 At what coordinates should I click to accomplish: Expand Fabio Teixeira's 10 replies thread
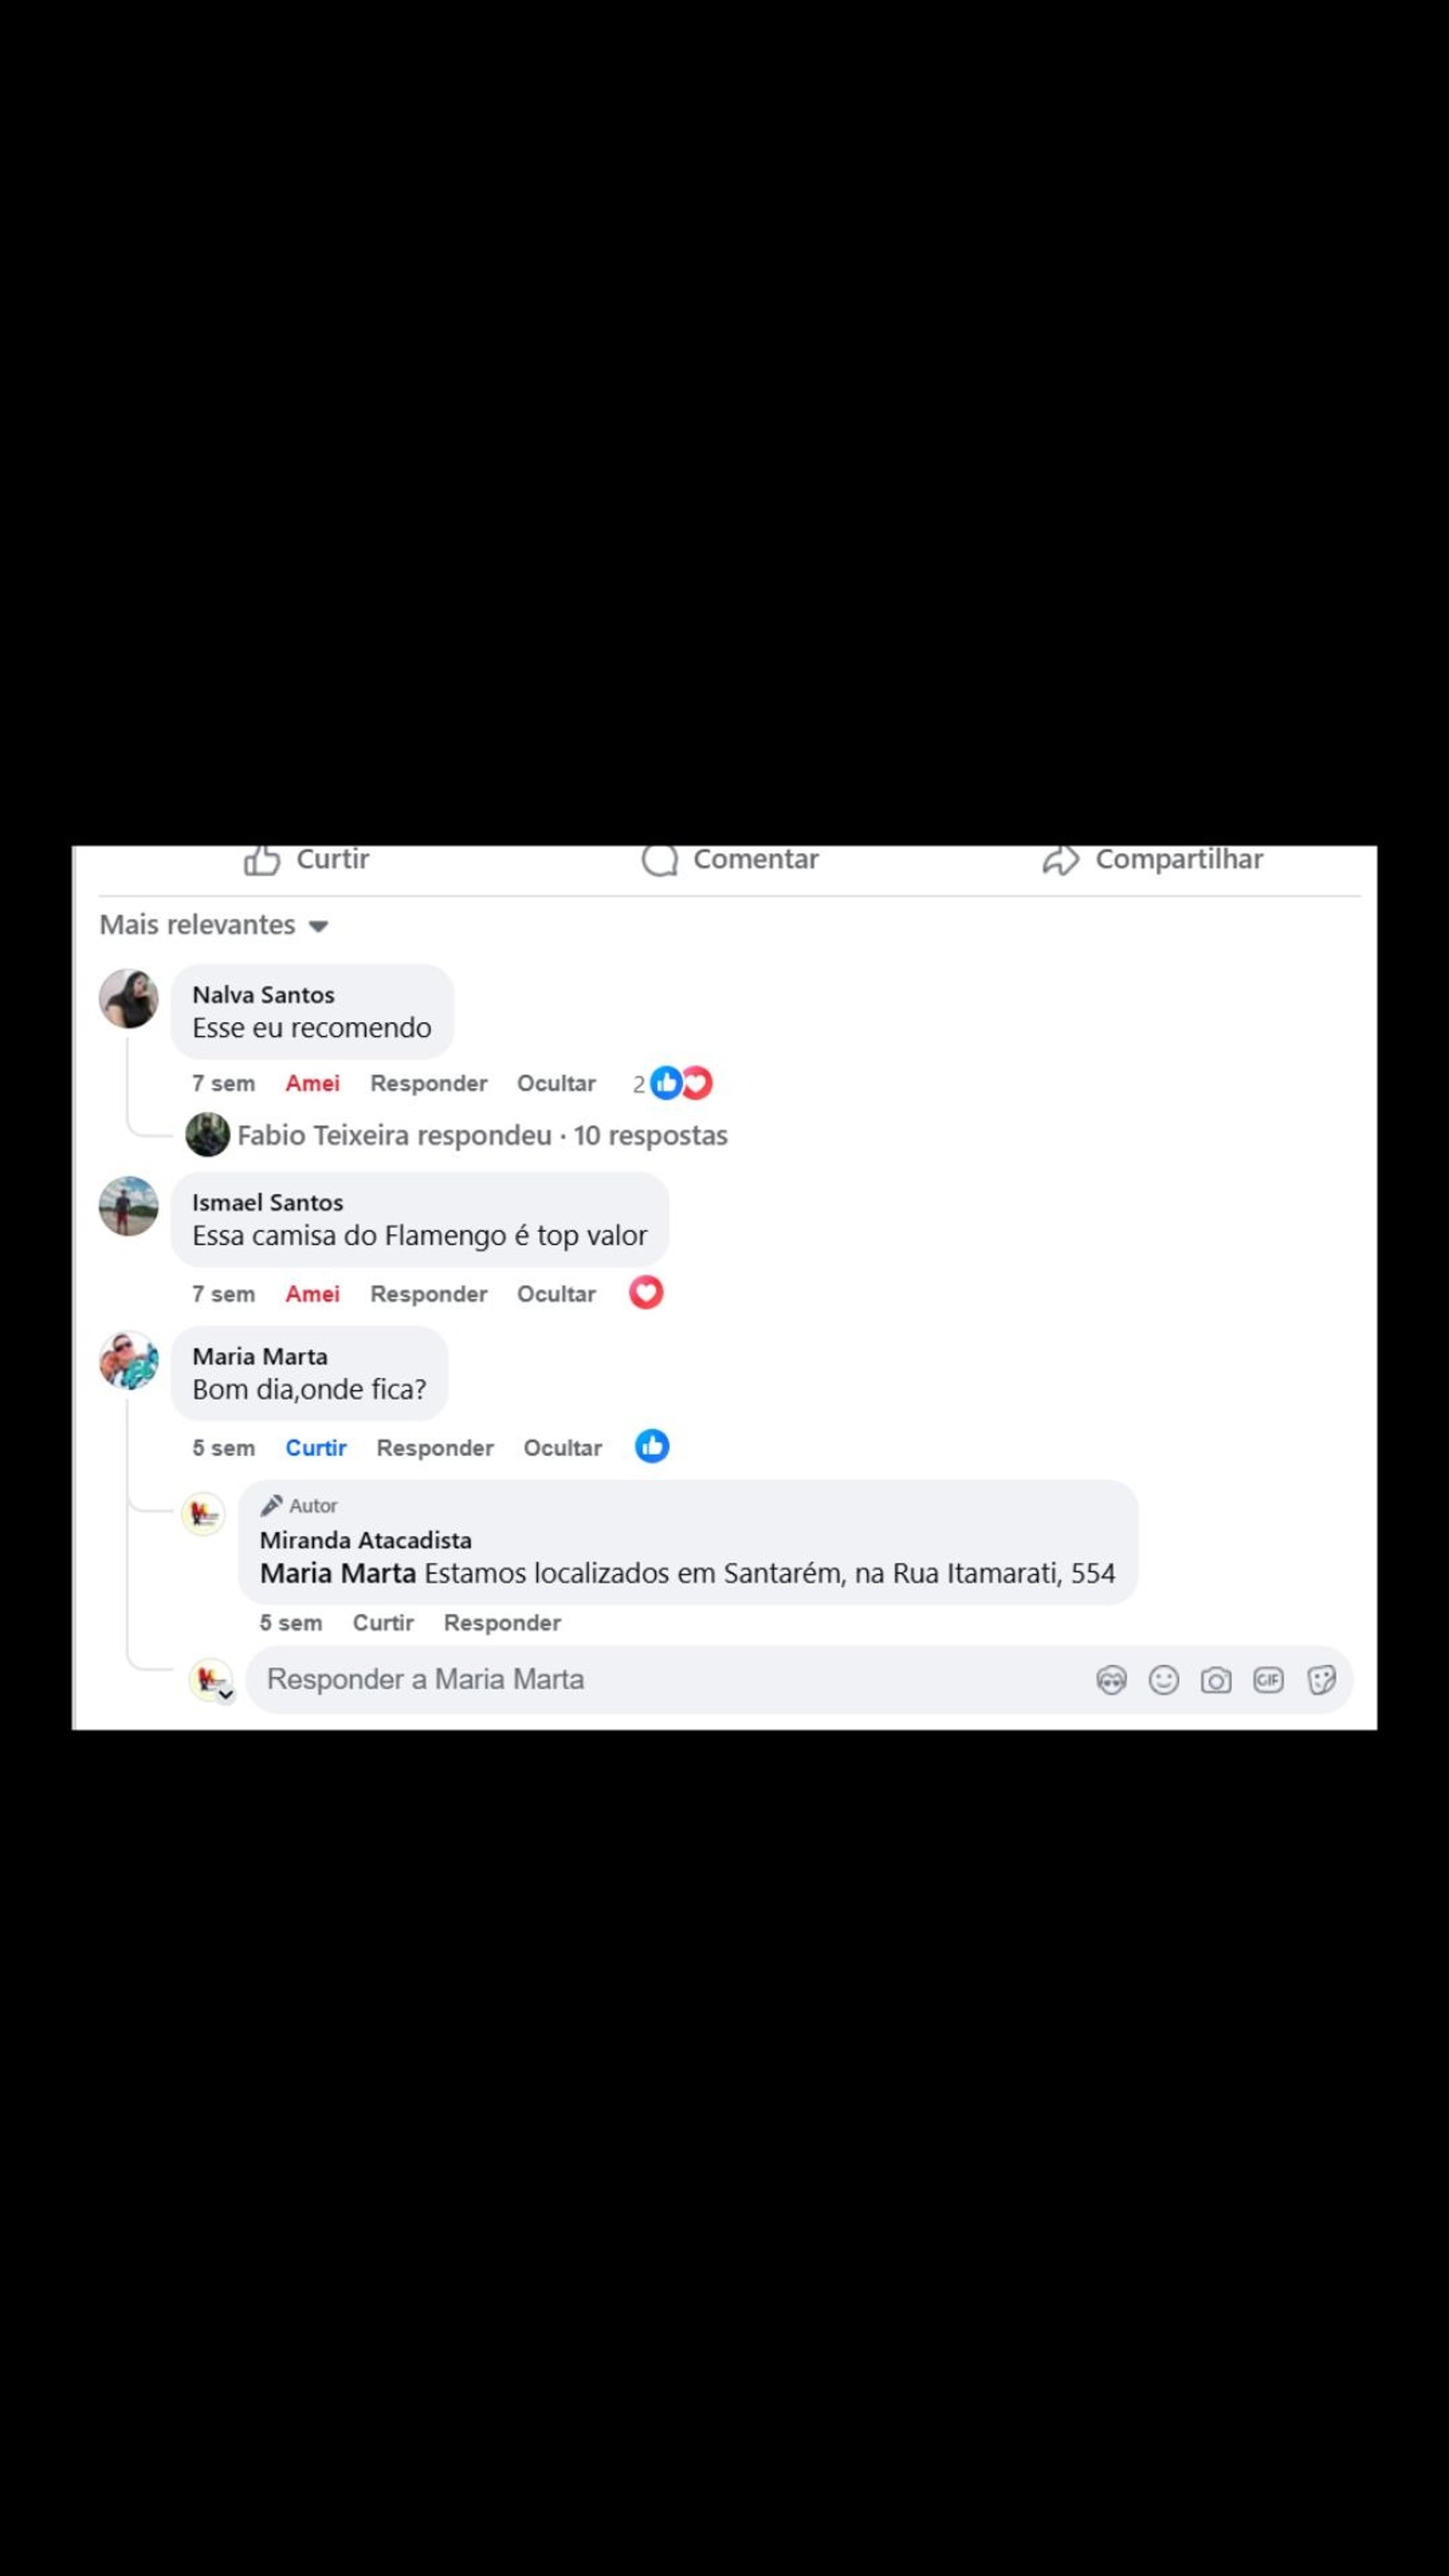pos(482,1136)
